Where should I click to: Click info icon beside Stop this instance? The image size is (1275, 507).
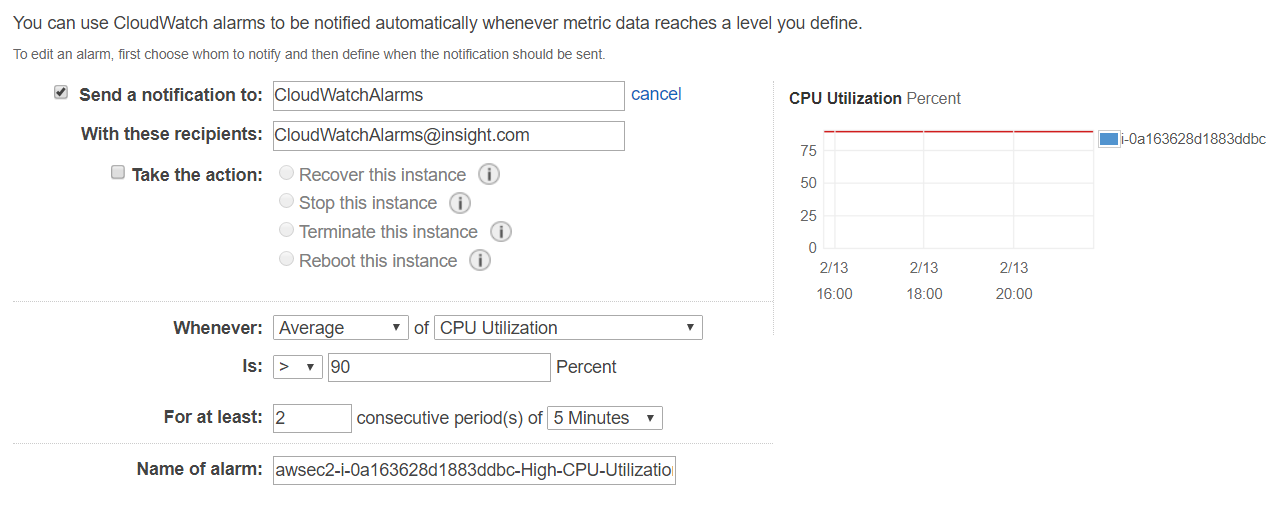click(x=460, y=204)
